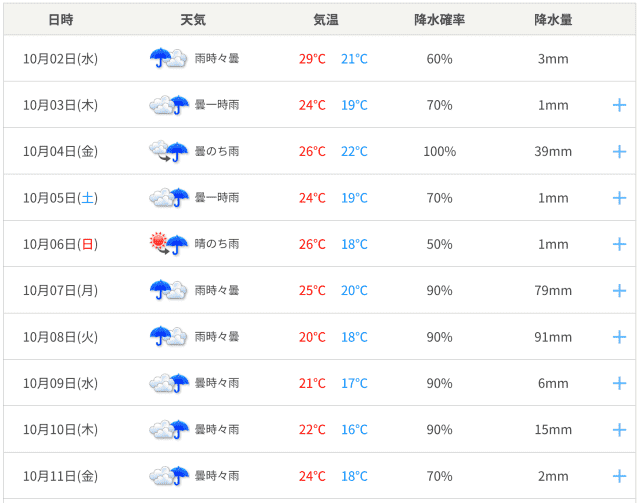The image size is (640, 503).
Task: Click the rain-and-cloud icon for 10月02日
Action: 168,58
